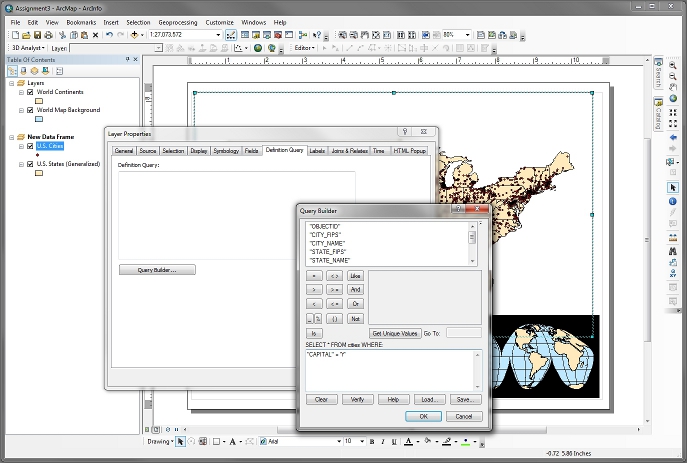The width and height of the screenshot is (687, 463).
Task: Open a map document with folder icon
Action: pos(26,35)
